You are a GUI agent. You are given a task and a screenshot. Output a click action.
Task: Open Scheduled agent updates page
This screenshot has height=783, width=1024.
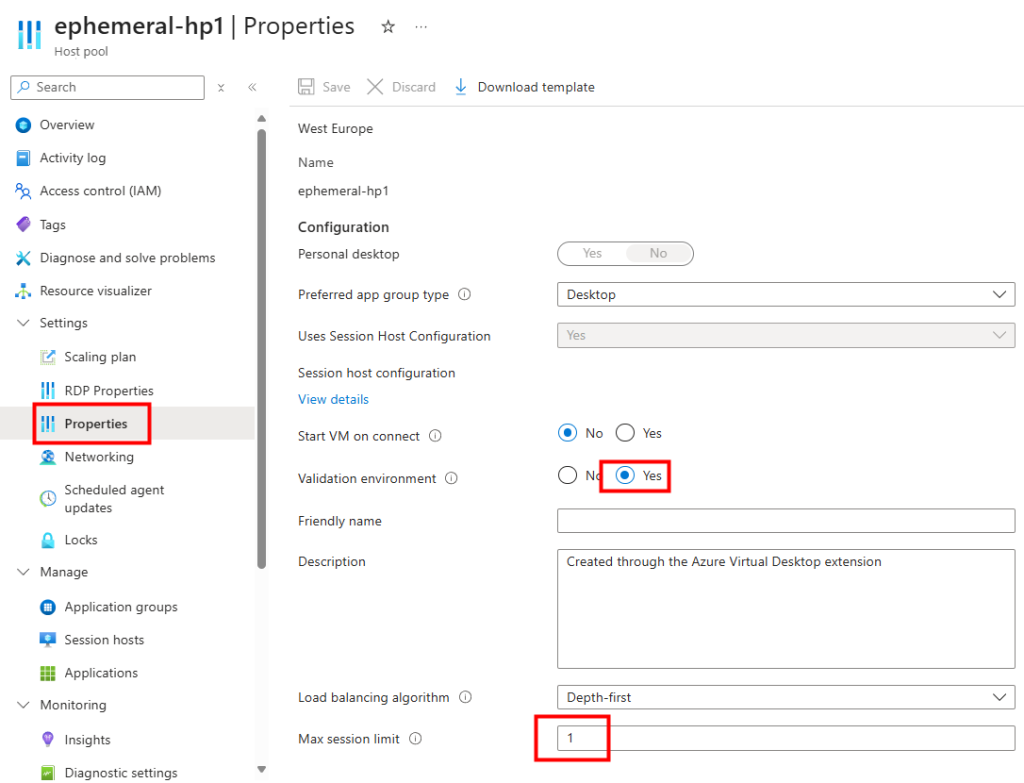tap(114, 499)
